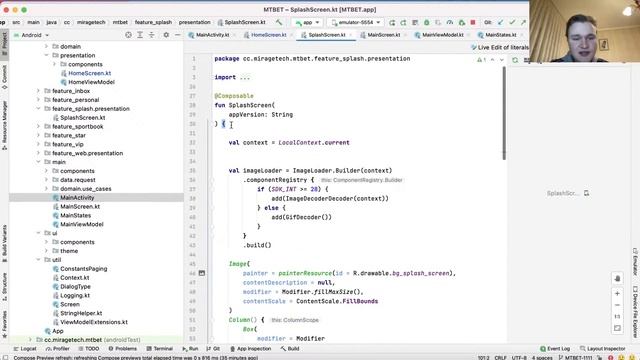Open HomeScreen.kt in the project tree
This screenshot has width=640, height=360.
(x=89, y=73)
